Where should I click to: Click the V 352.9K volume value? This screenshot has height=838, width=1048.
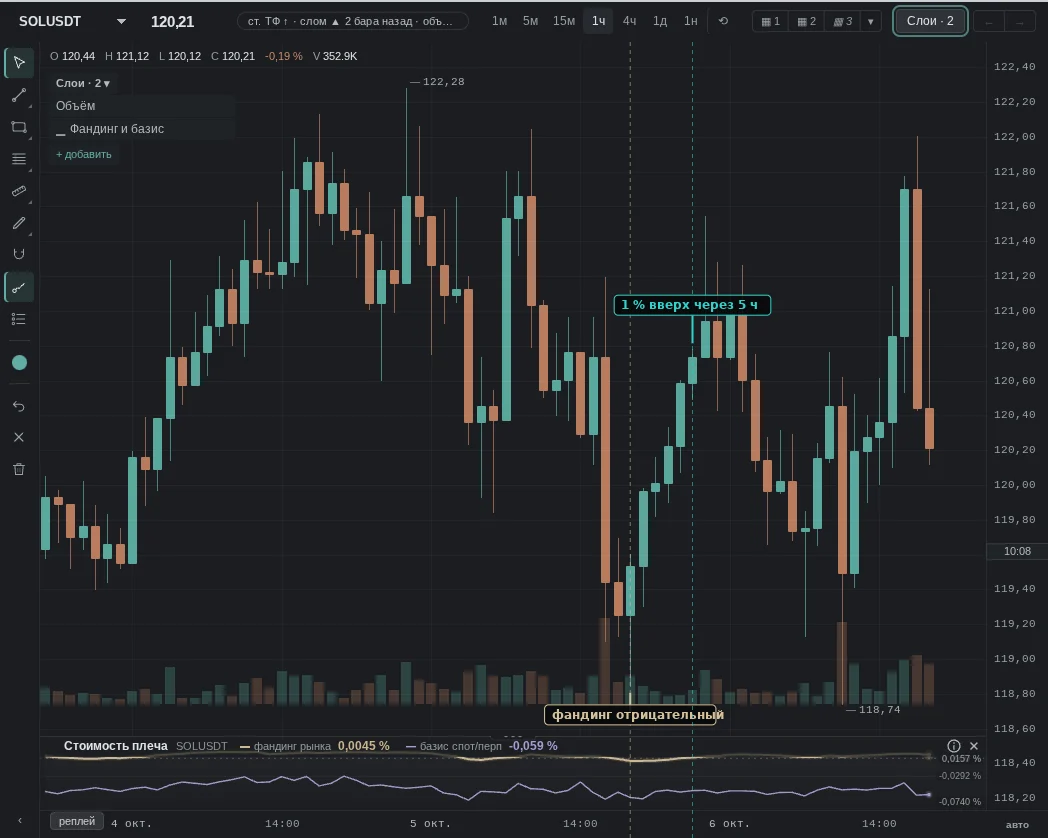tap(335, 56)
